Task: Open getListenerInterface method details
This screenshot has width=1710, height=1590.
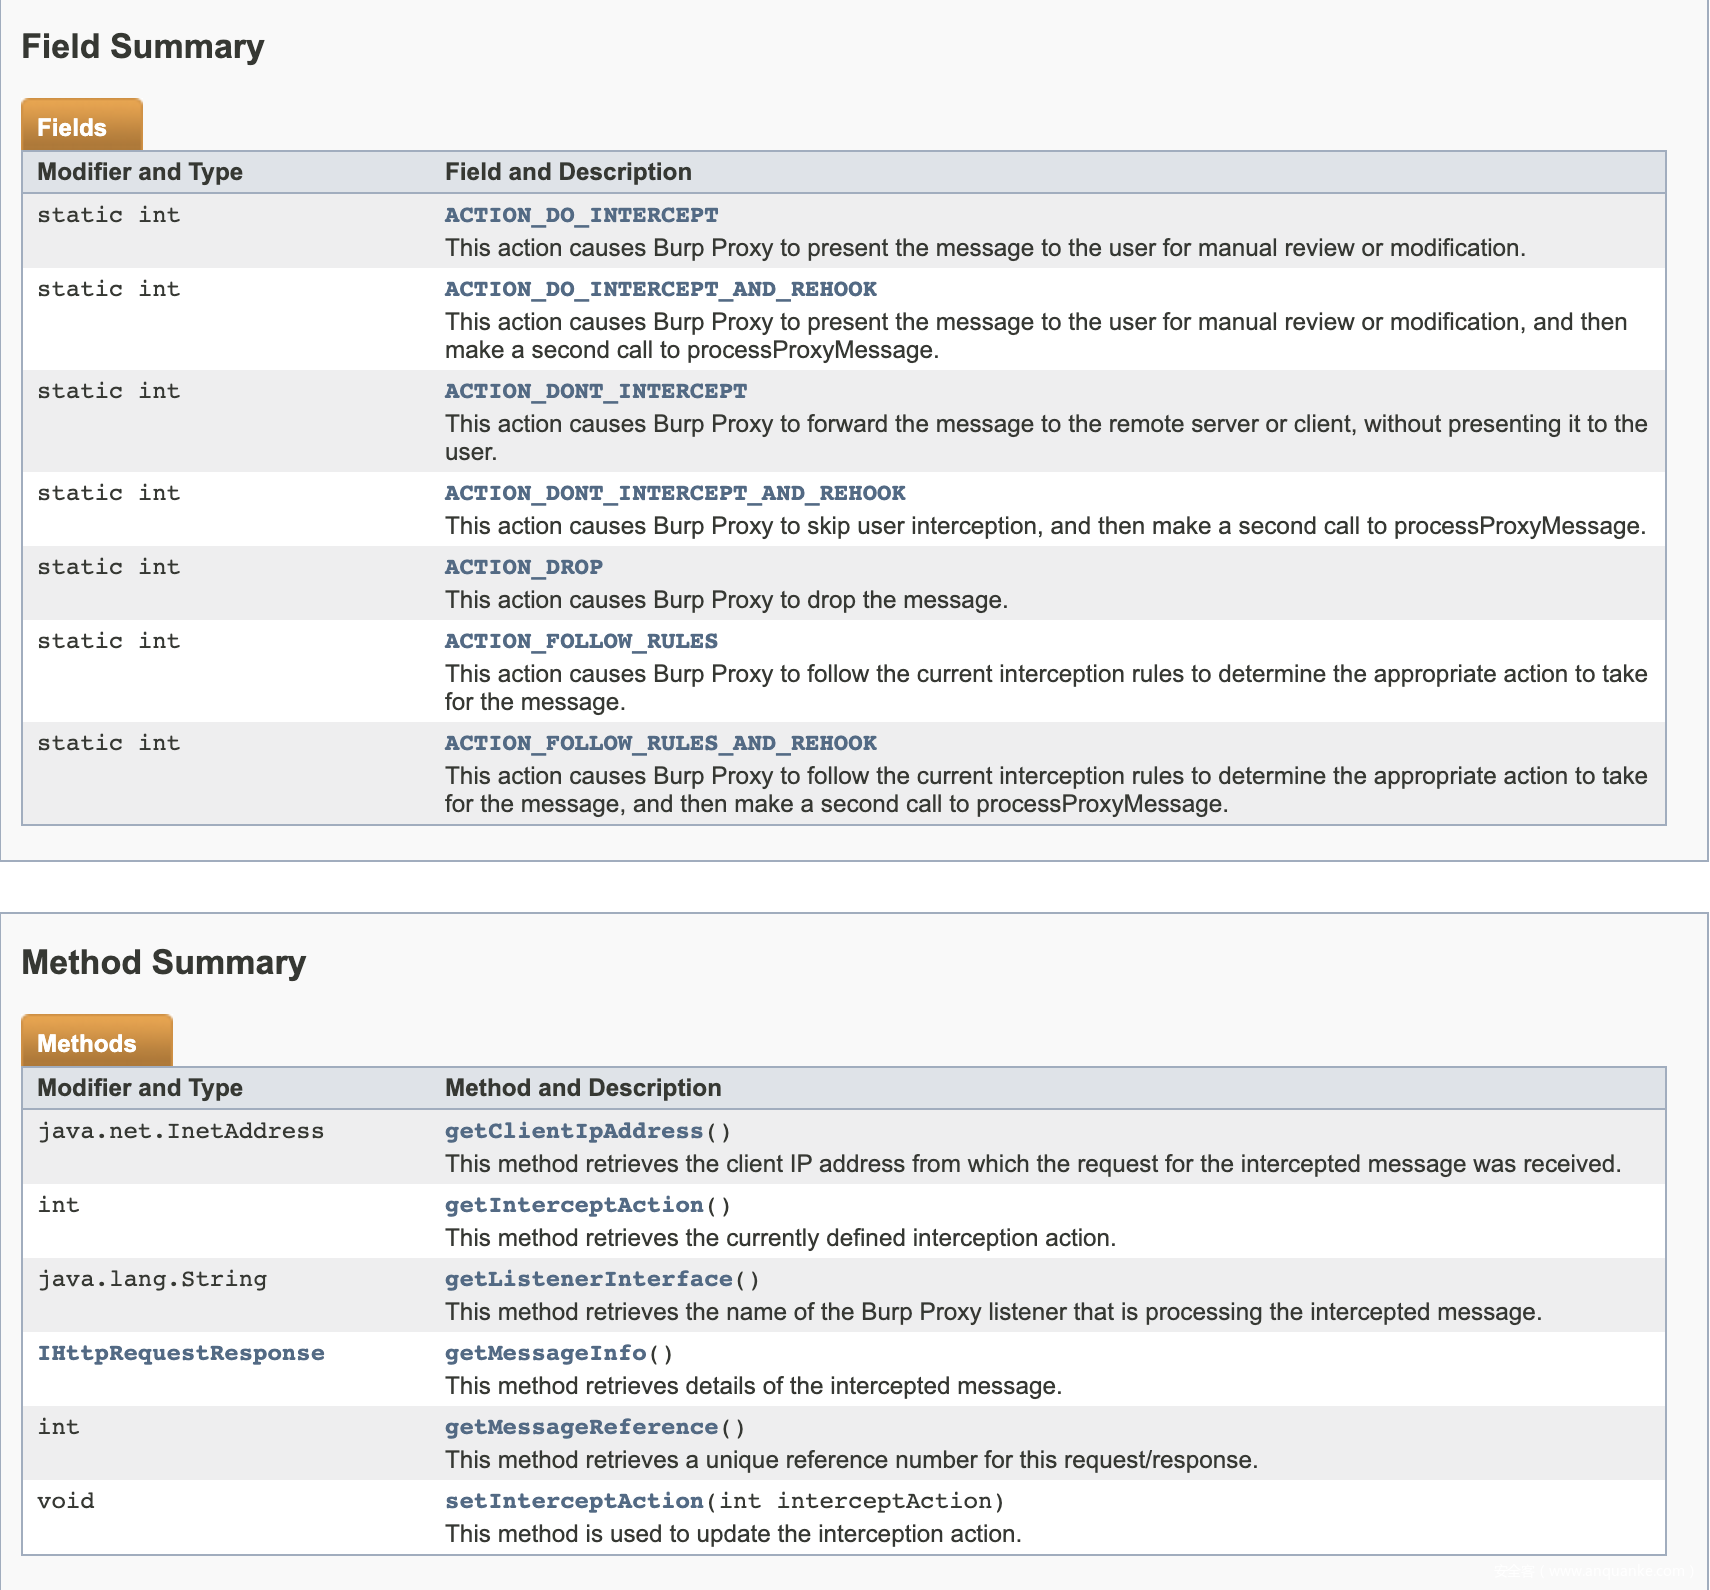Action: (588, 1279)
